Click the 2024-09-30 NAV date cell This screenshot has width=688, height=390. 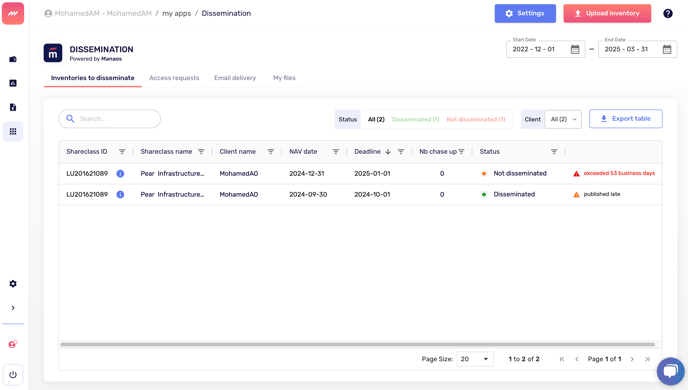point(308,194)
